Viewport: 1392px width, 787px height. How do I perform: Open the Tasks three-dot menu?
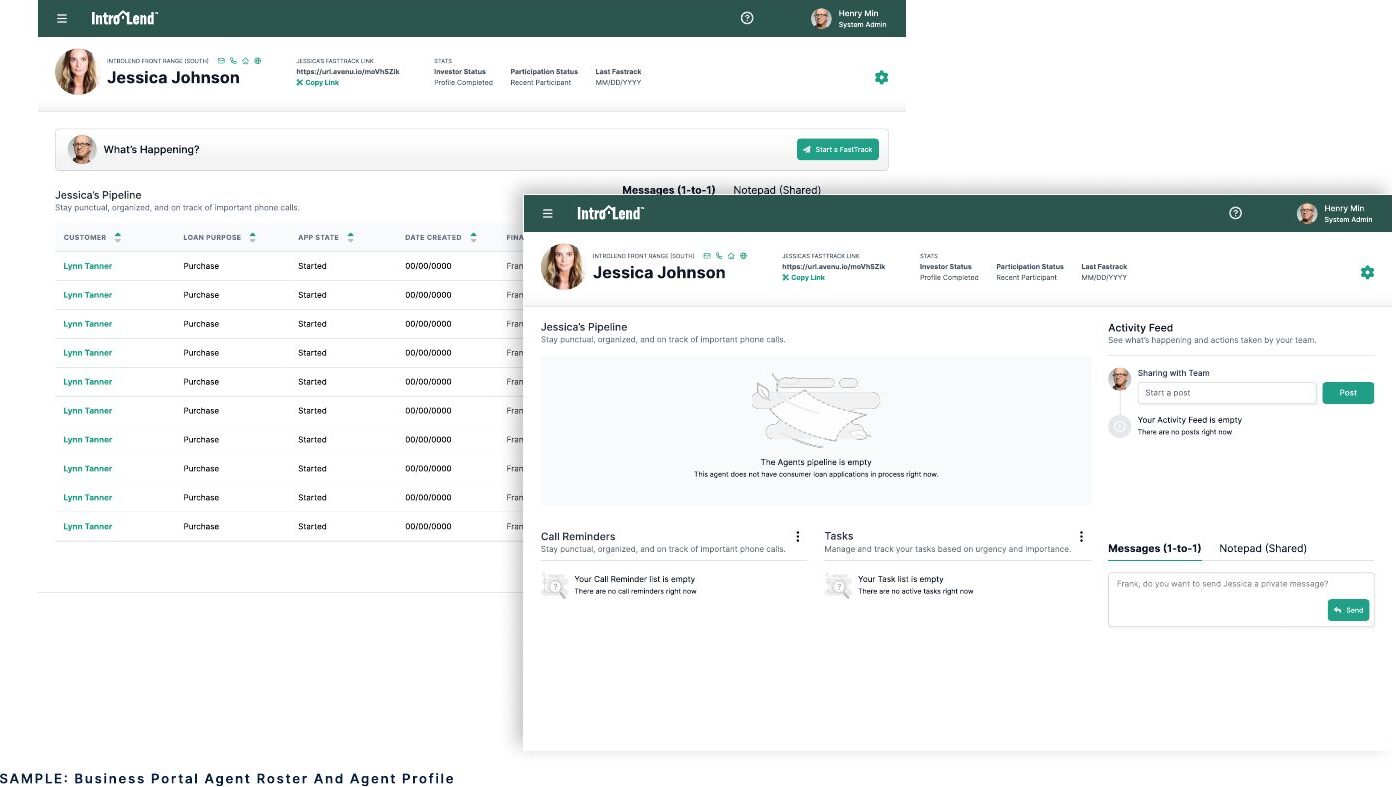(1081, 537)
